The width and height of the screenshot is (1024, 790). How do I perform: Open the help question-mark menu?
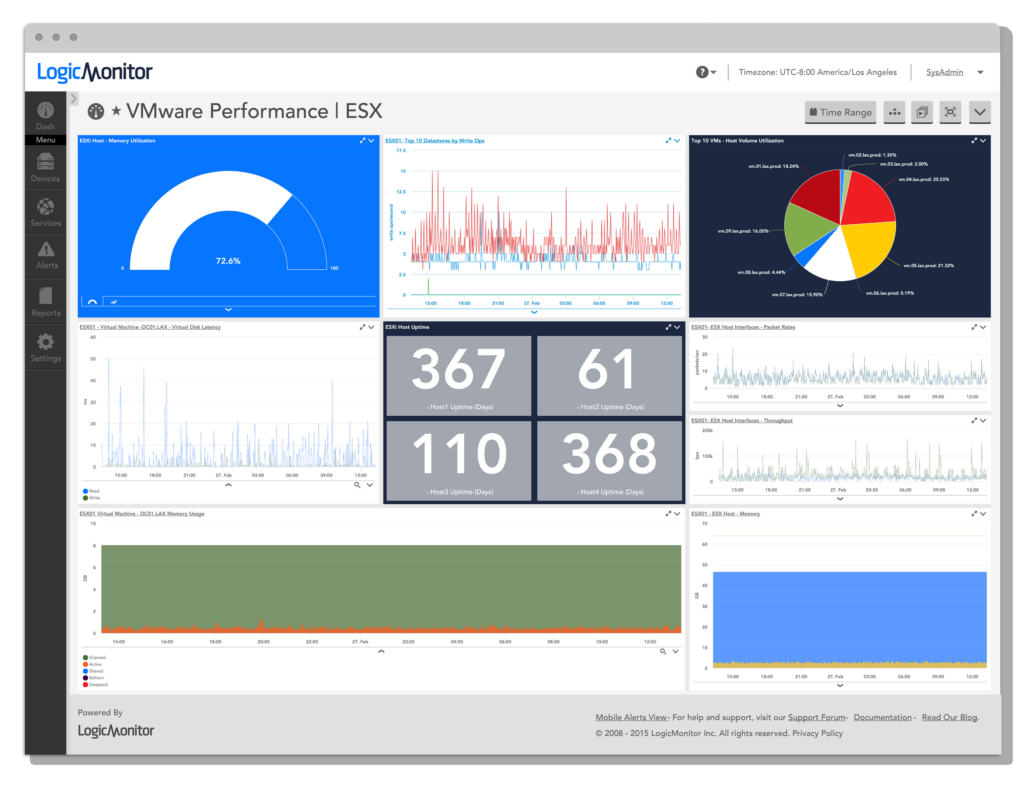tap(705, 72)
